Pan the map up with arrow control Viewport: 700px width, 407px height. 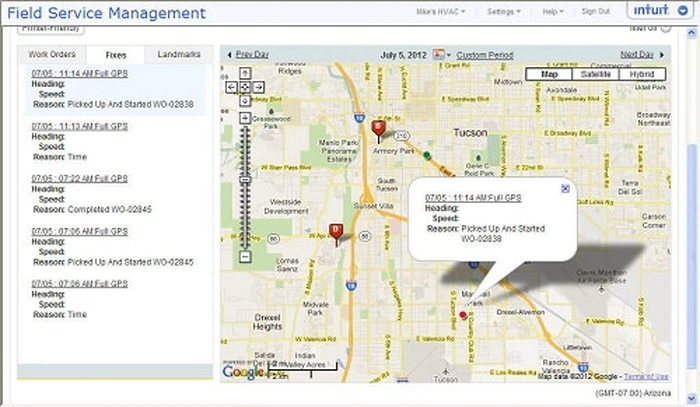click(245, 73)
